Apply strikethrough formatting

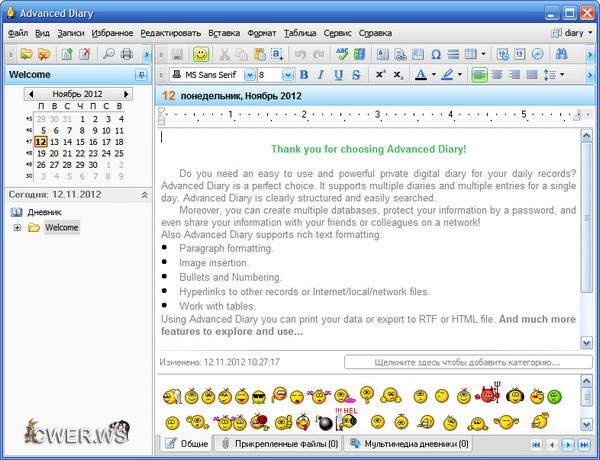[355, 75]
